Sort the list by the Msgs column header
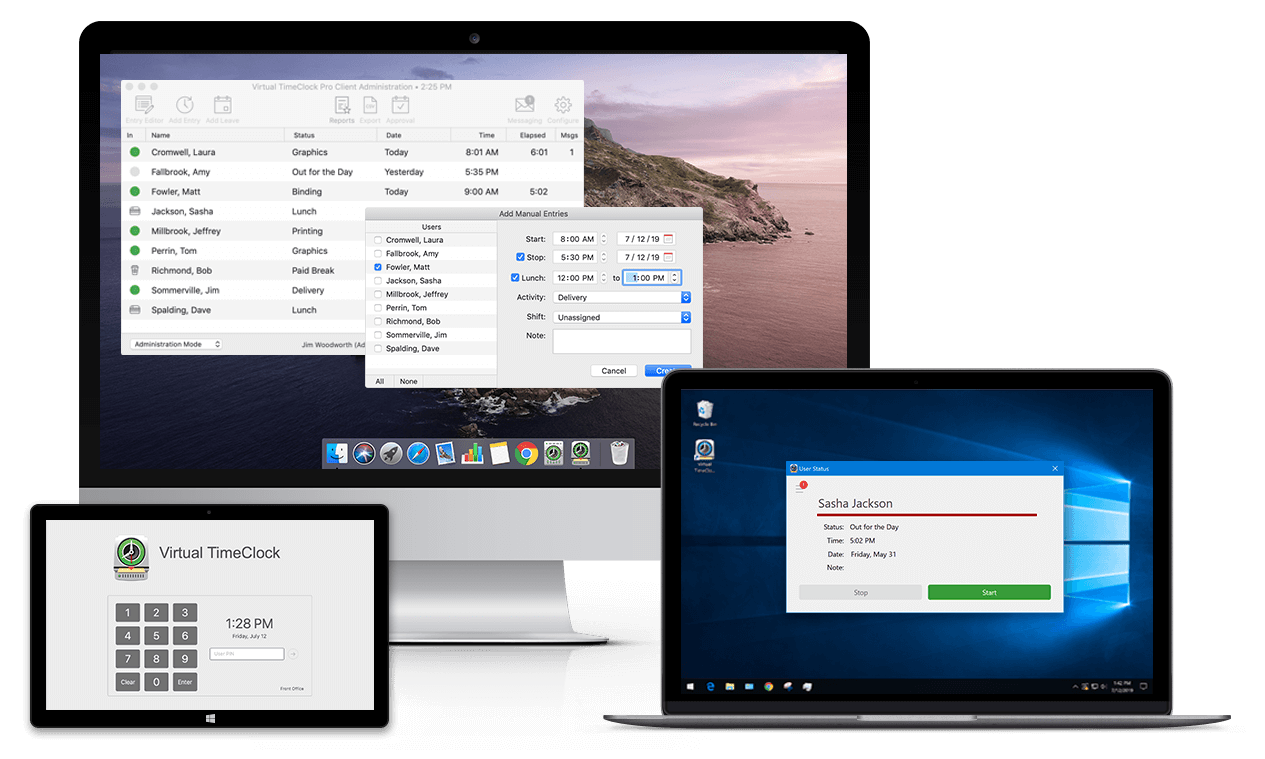This screenshot has height=759, width=1265. click(x=569, y=135)
